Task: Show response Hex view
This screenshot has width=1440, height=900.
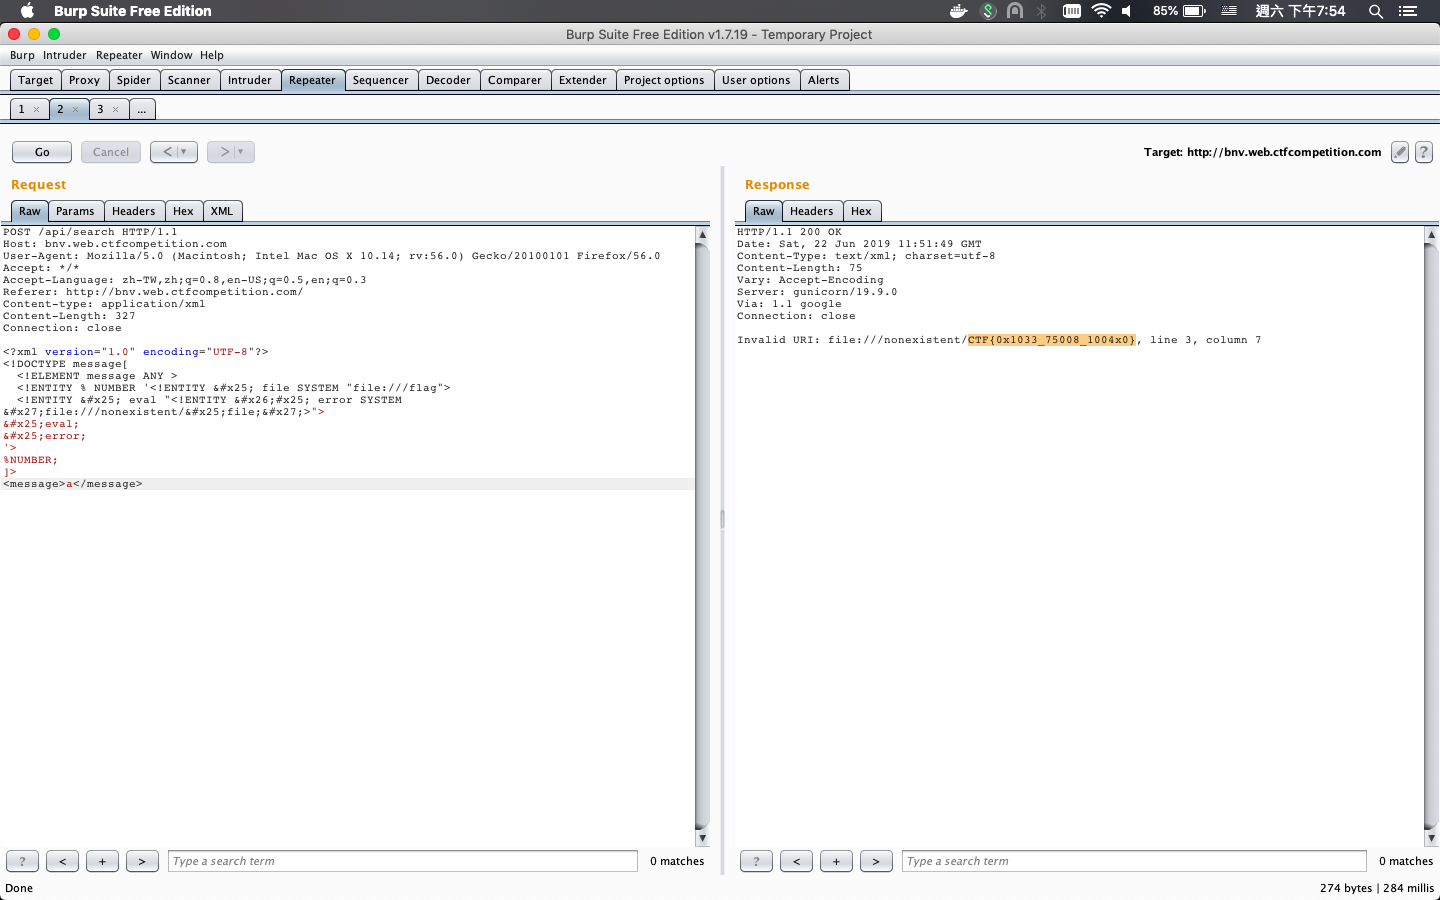Action: [x=861, y=211]
